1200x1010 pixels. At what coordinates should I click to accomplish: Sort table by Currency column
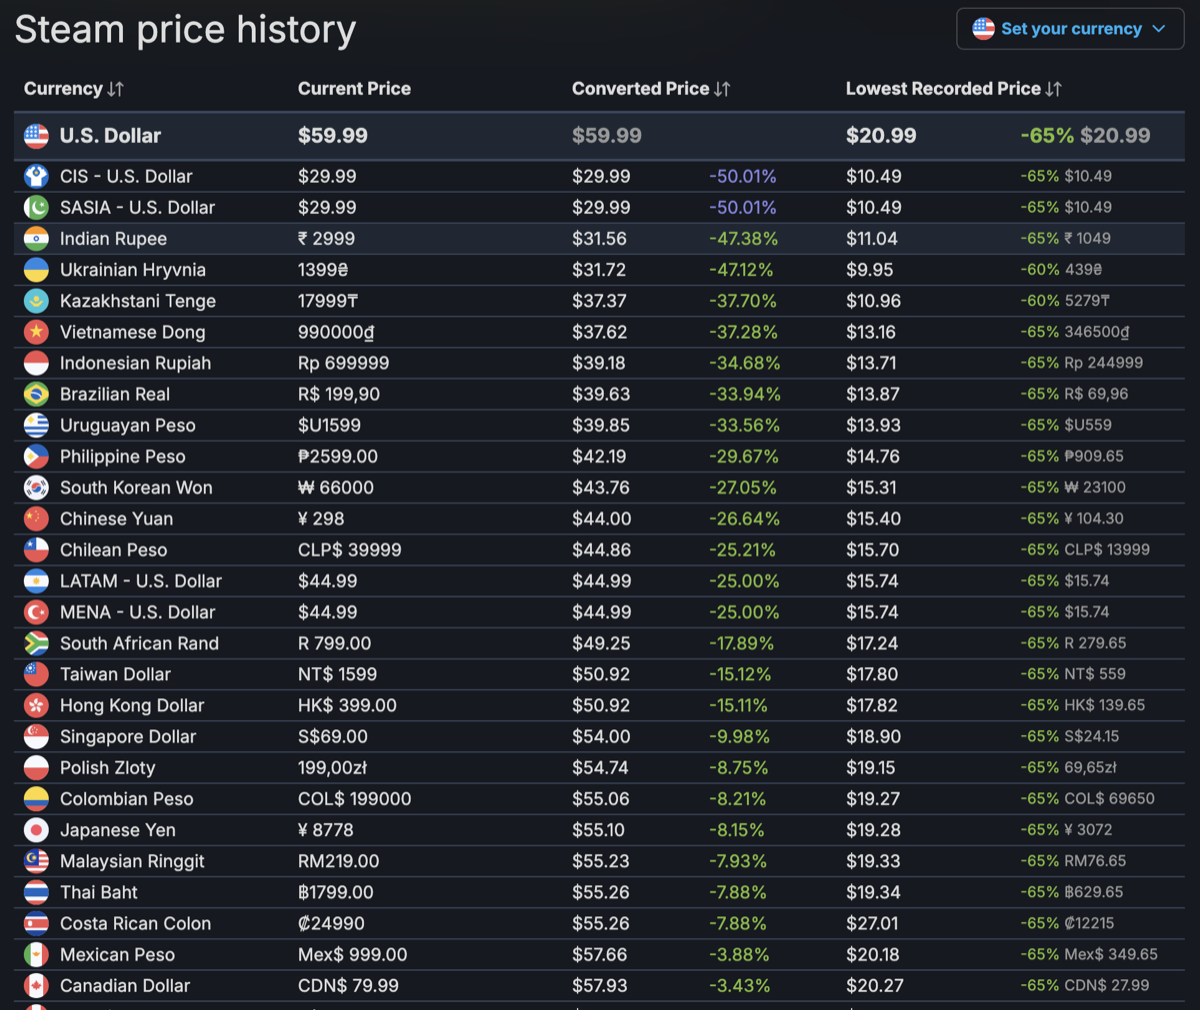74,89
